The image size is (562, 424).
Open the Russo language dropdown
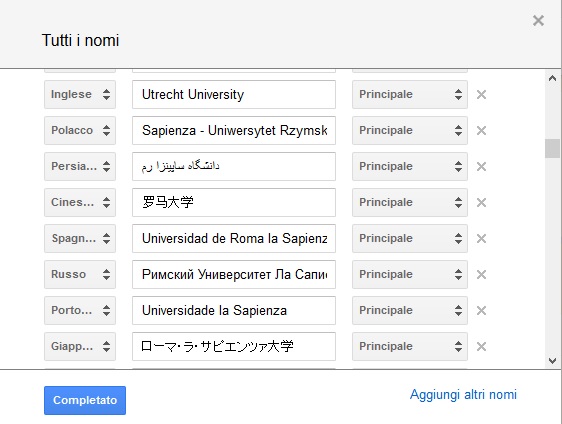[x=80, y=275]
